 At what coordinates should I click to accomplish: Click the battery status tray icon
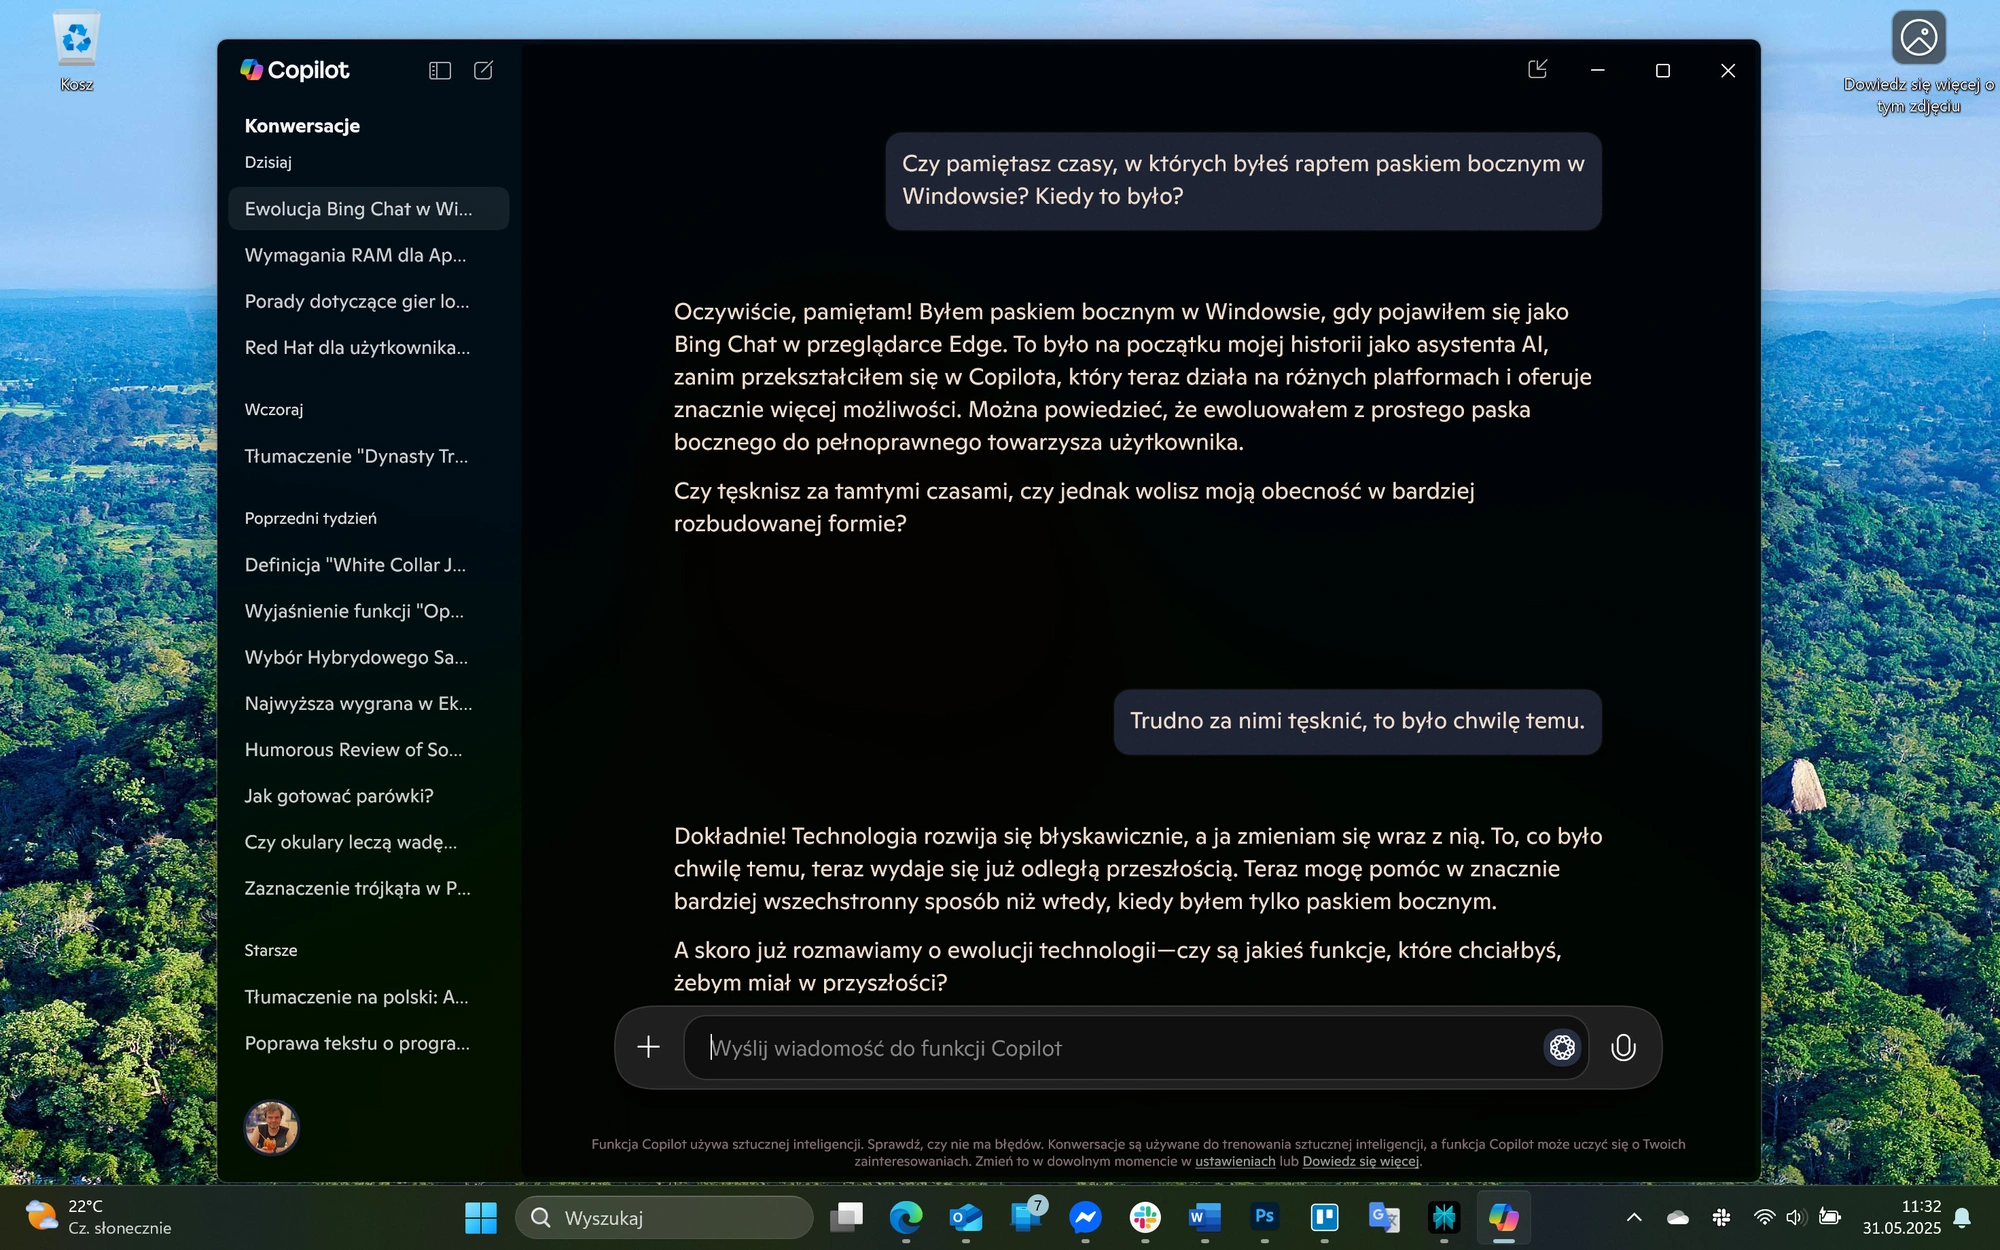[1830, 1217]
